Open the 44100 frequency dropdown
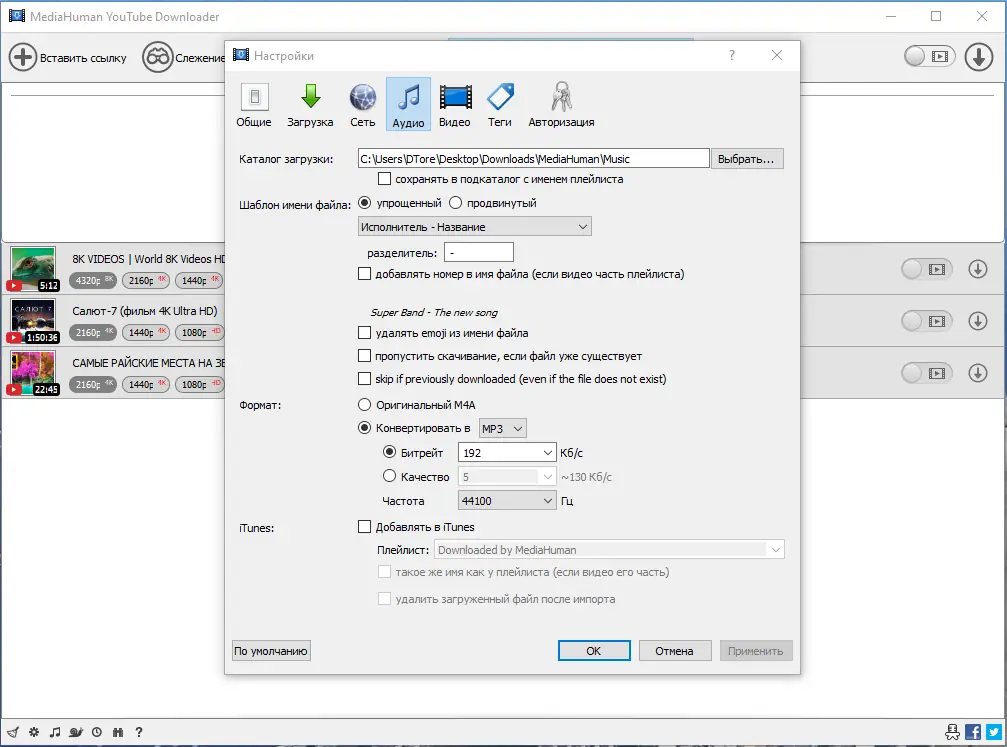1007x747 pixels. coord(507,501)
